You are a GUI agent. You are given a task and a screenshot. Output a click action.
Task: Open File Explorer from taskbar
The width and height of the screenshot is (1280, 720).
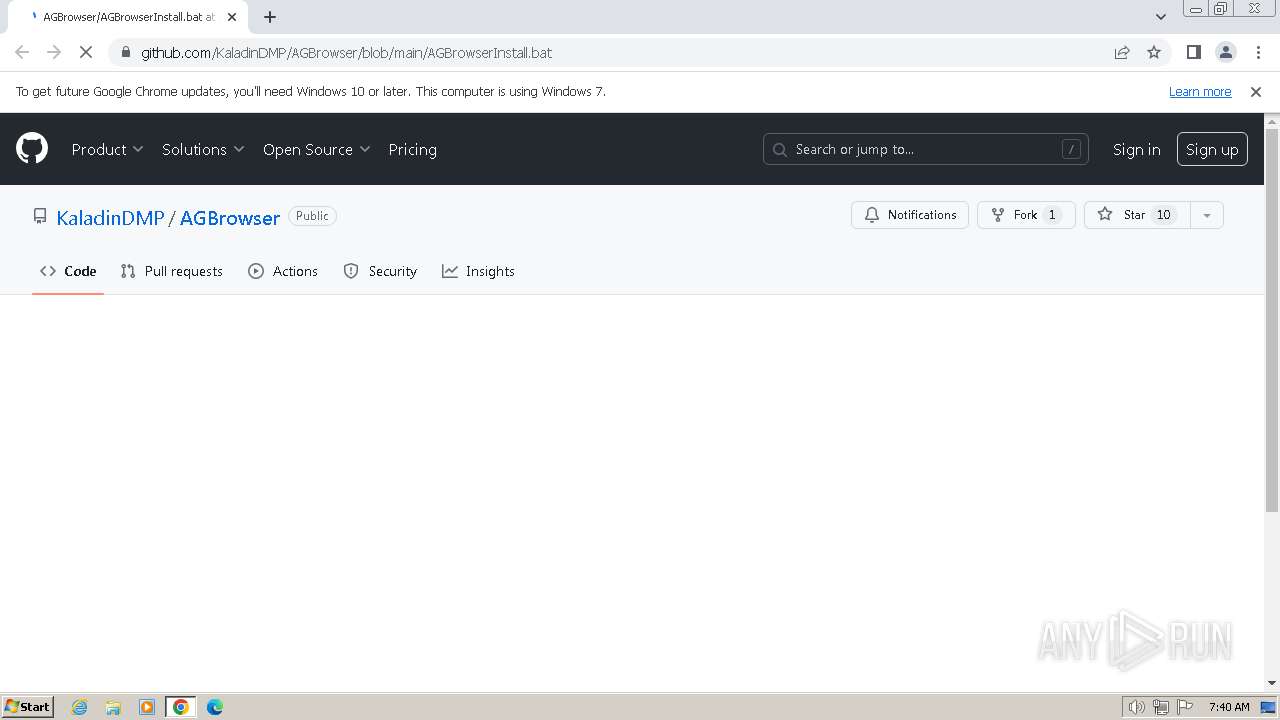(113, 706)
